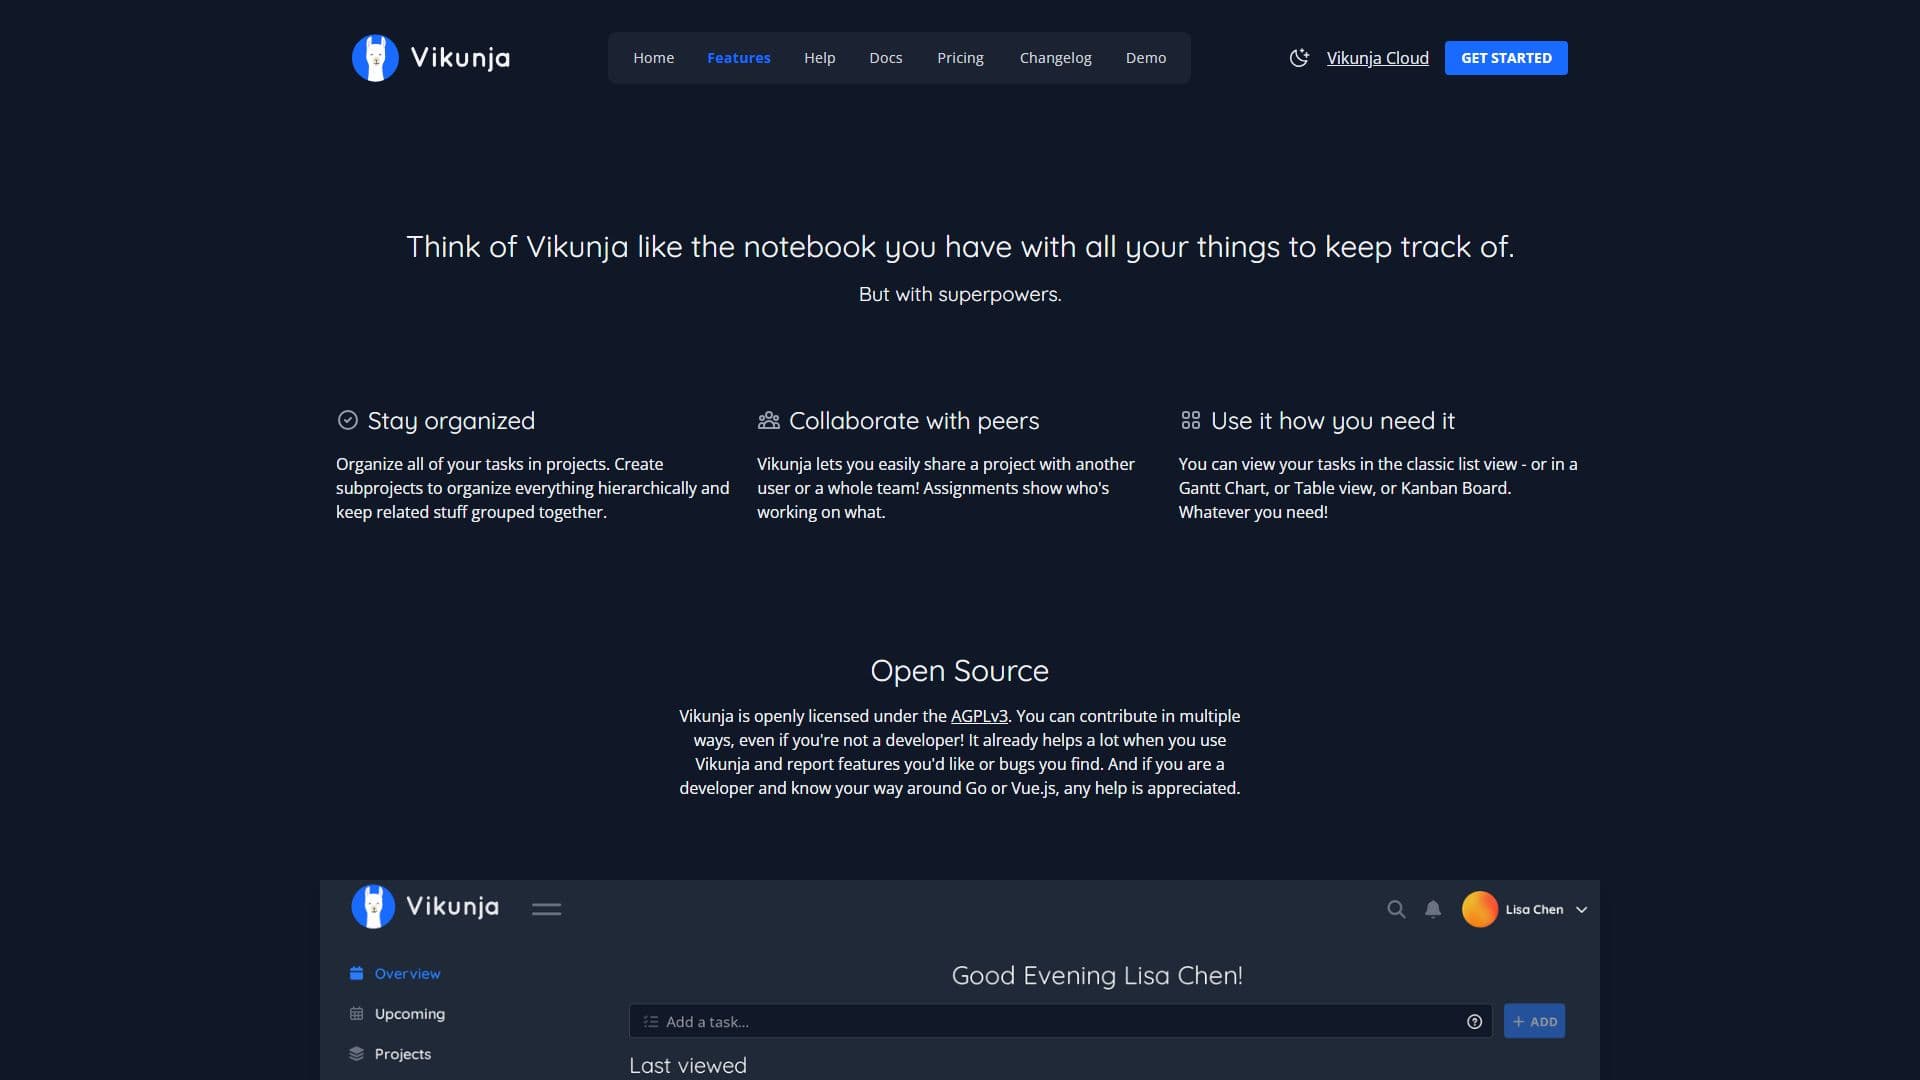Click the Last viewed heading
The width and height of the screenshot is (1920, 1080).
(688, 1065)
